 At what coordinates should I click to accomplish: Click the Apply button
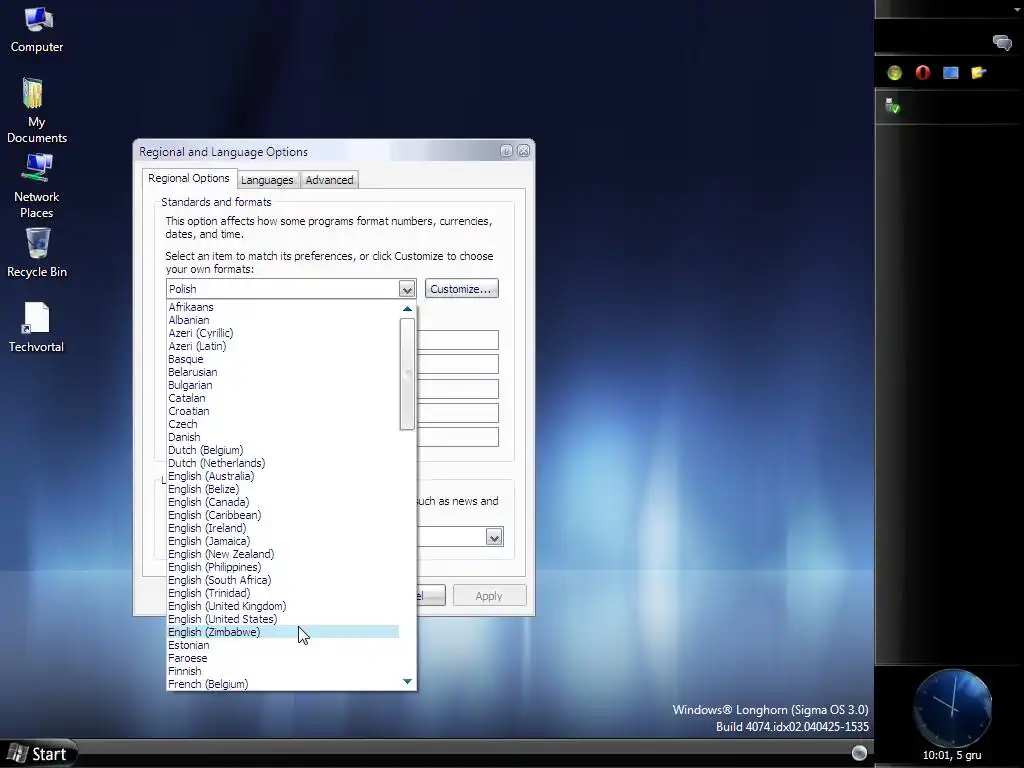[489, 596]
